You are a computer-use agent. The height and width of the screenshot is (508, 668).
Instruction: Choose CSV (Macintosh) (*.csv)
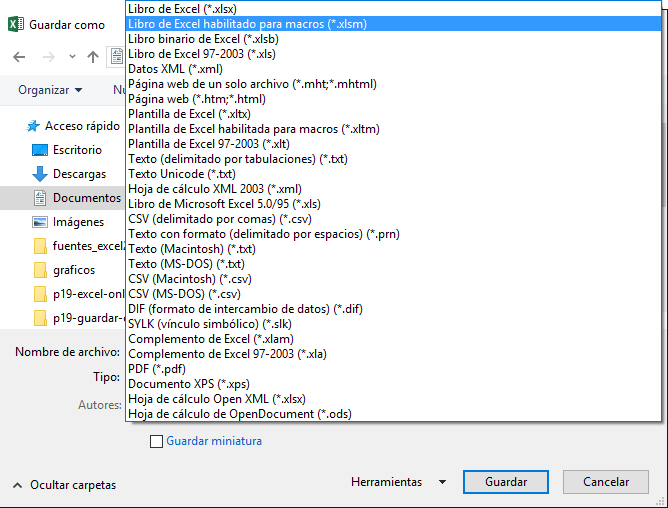pyautogui.click(x=393, y=279)
